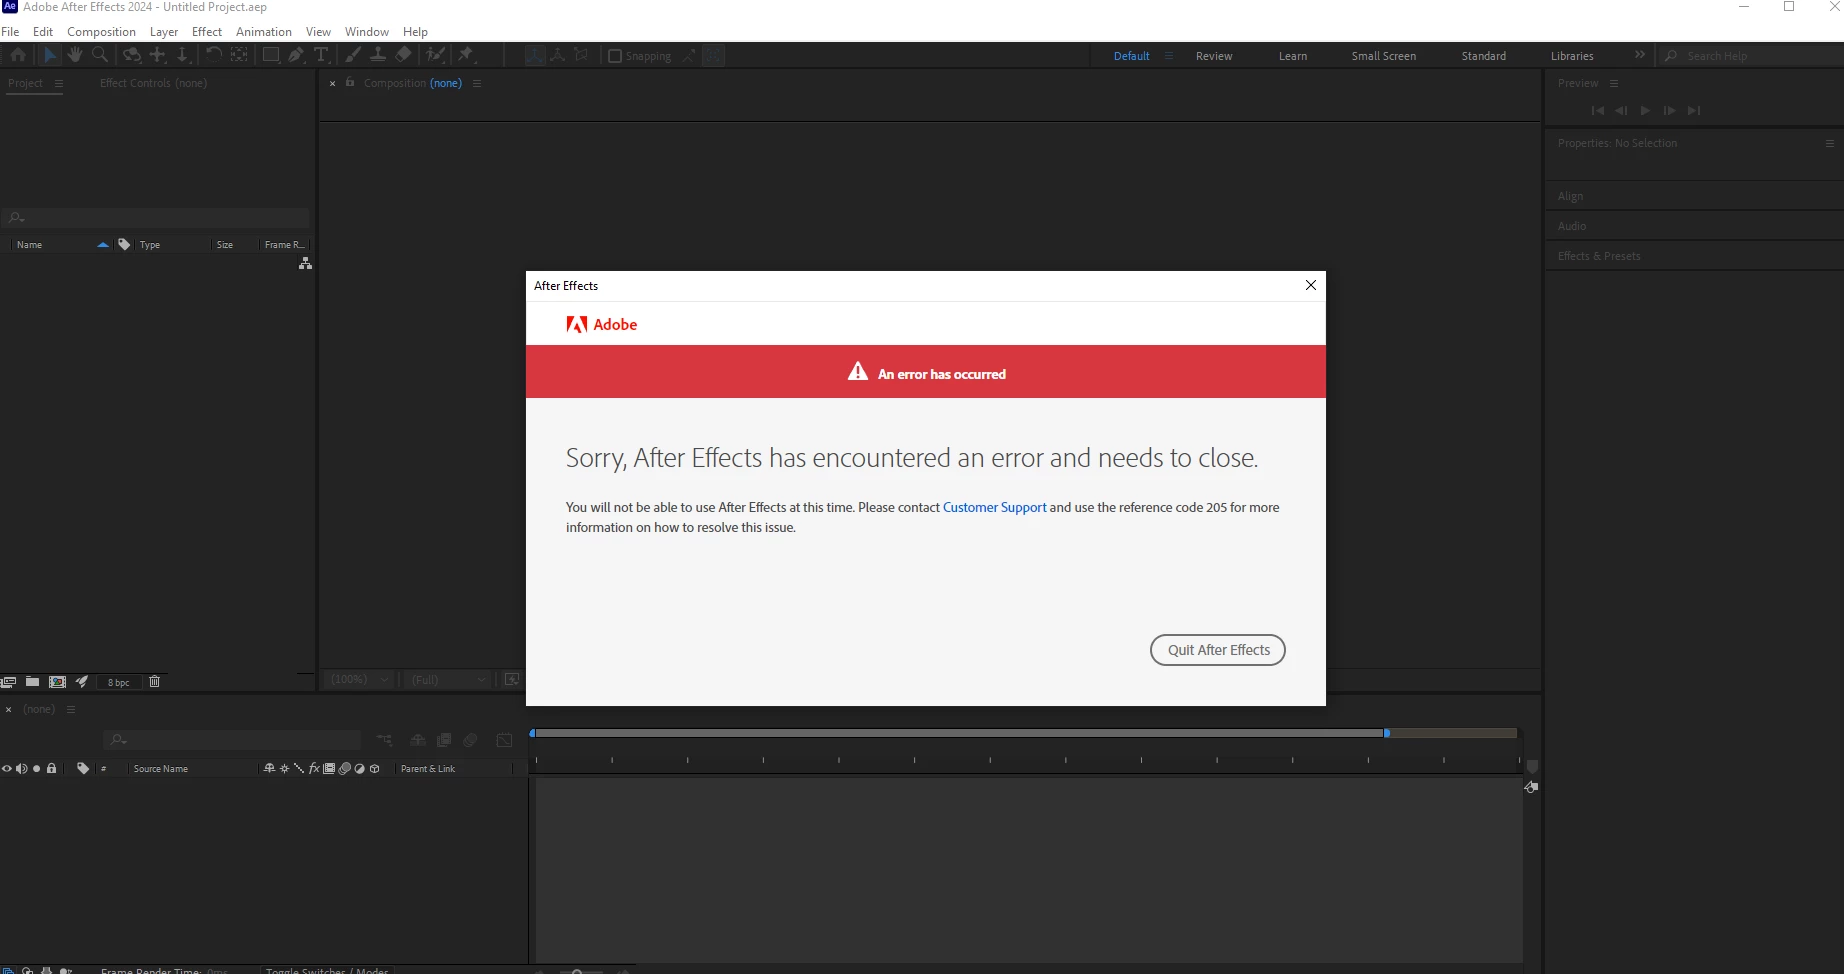Select the Brush tool

(x=353, y=55)
